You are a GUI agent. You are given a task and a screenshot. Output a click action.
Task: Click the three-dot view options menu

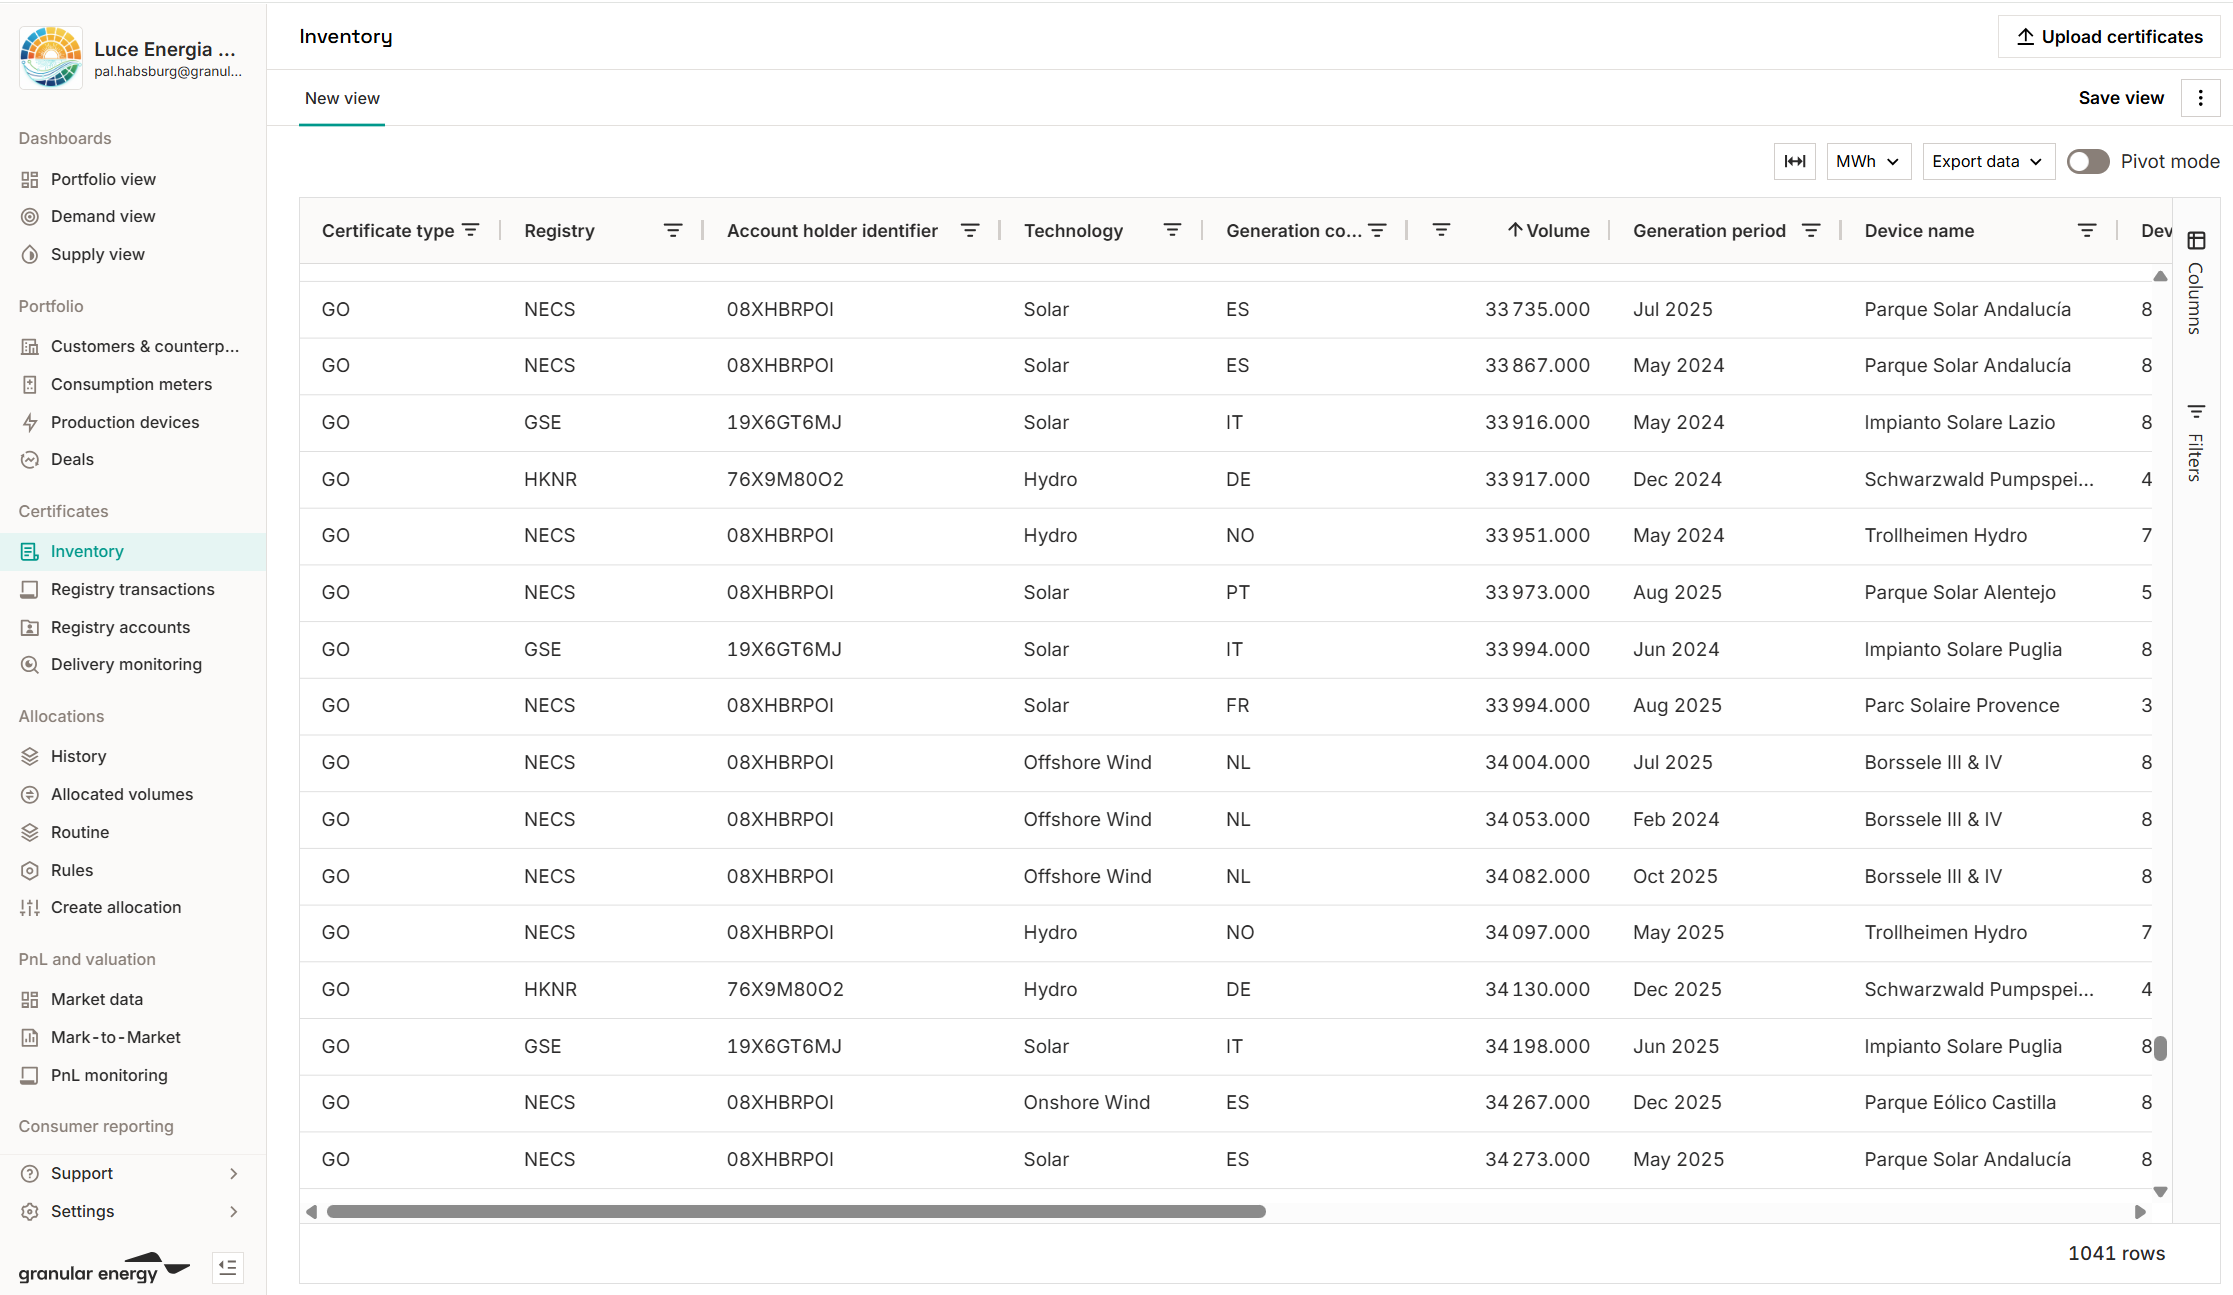tap(2200, 98)
